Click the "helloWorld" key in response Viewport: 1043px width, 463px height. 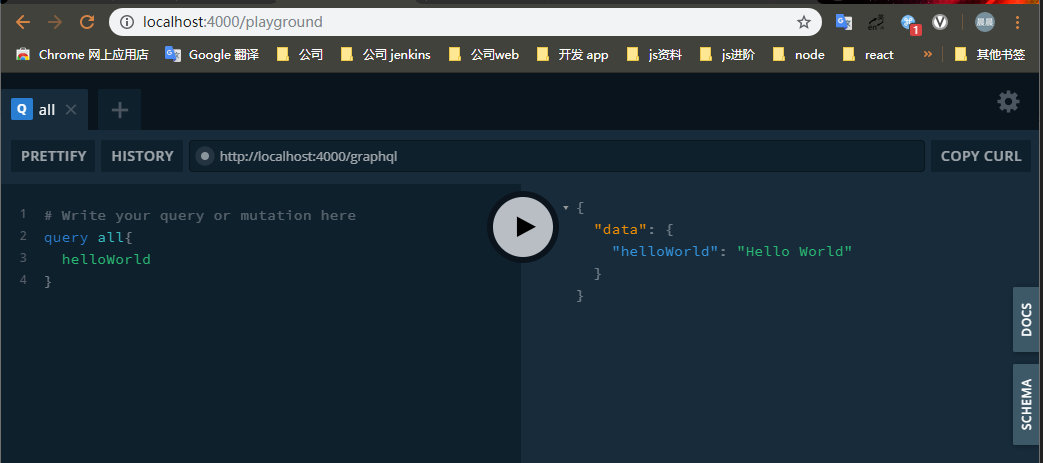click(x=665, y=251)
